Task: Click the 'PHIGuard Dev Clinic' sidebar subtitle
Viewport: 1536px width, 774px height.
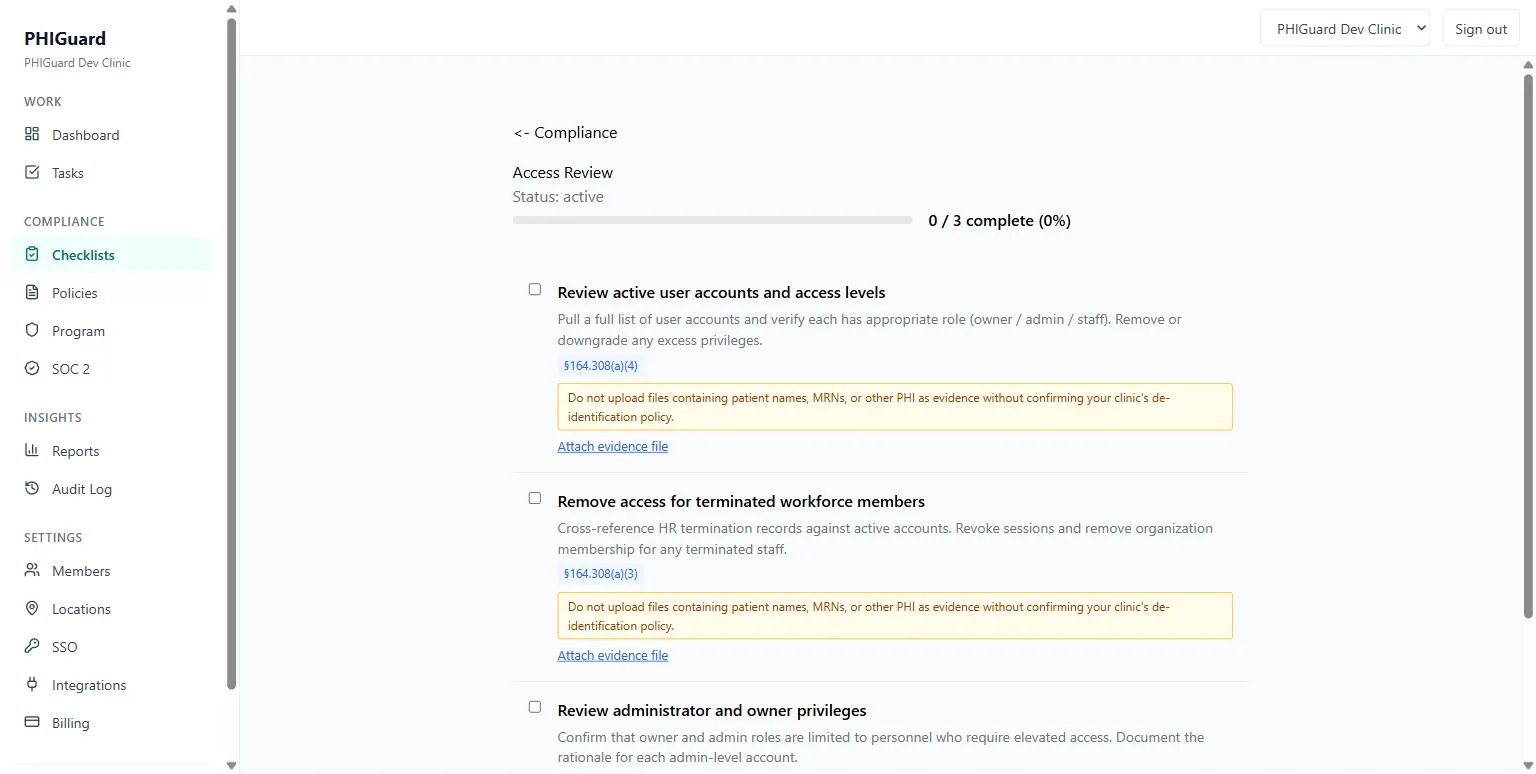Action: (77, 63)
